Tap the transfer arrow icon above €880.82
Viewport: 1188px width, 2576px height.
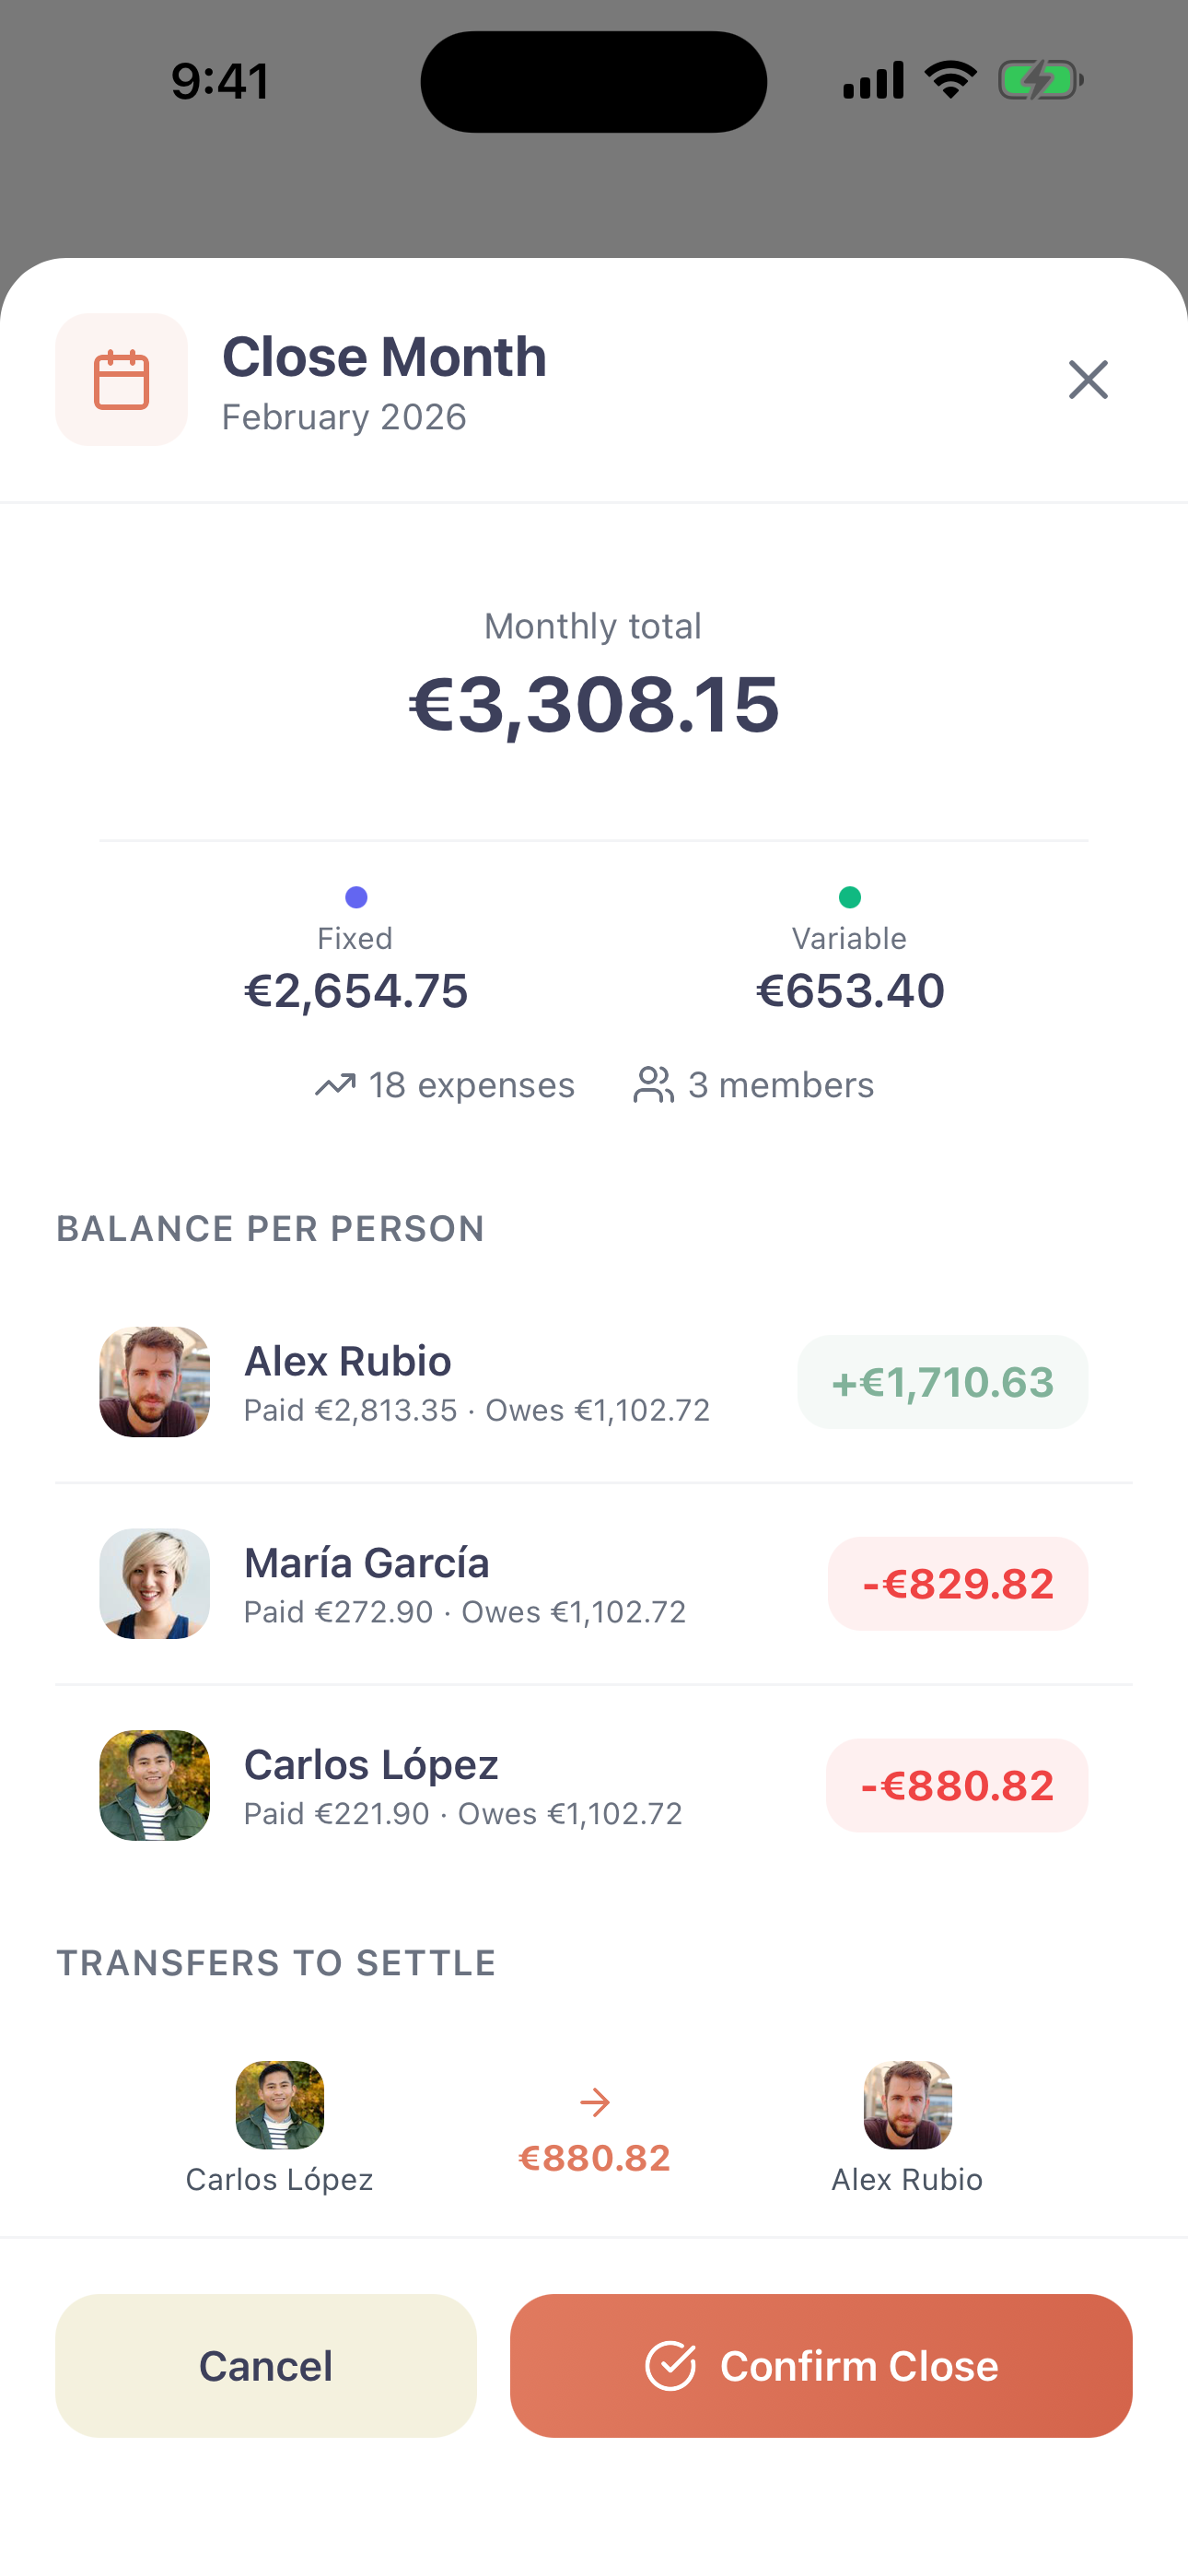tap(595, 2102)
